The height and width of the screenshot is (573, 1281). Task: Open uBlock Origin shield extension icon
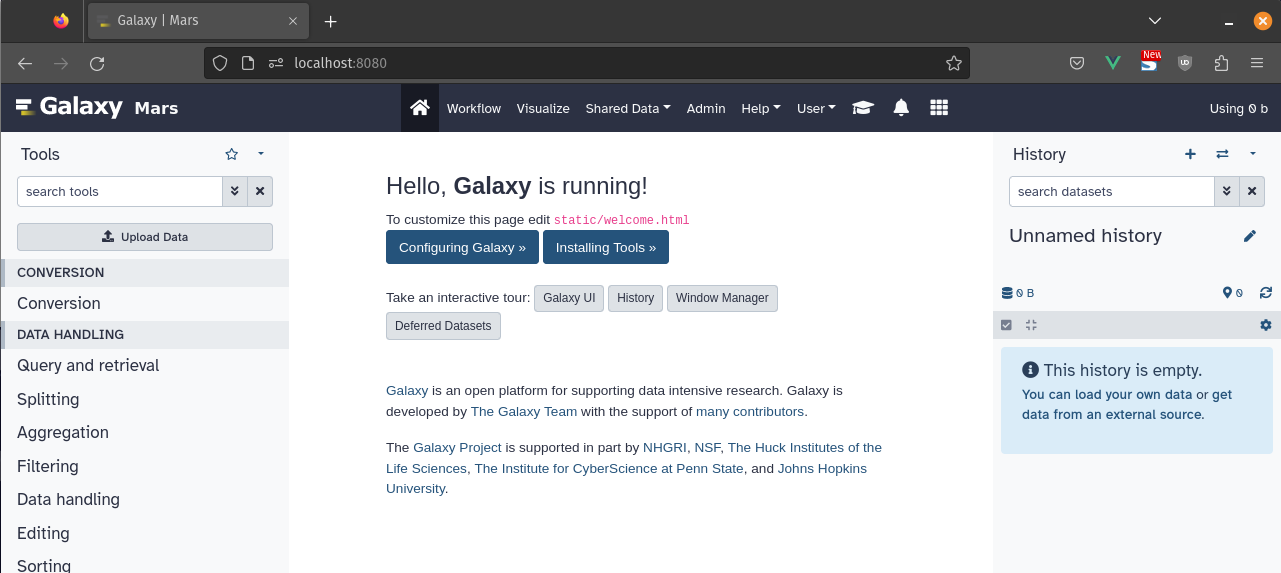[1185, 63]
